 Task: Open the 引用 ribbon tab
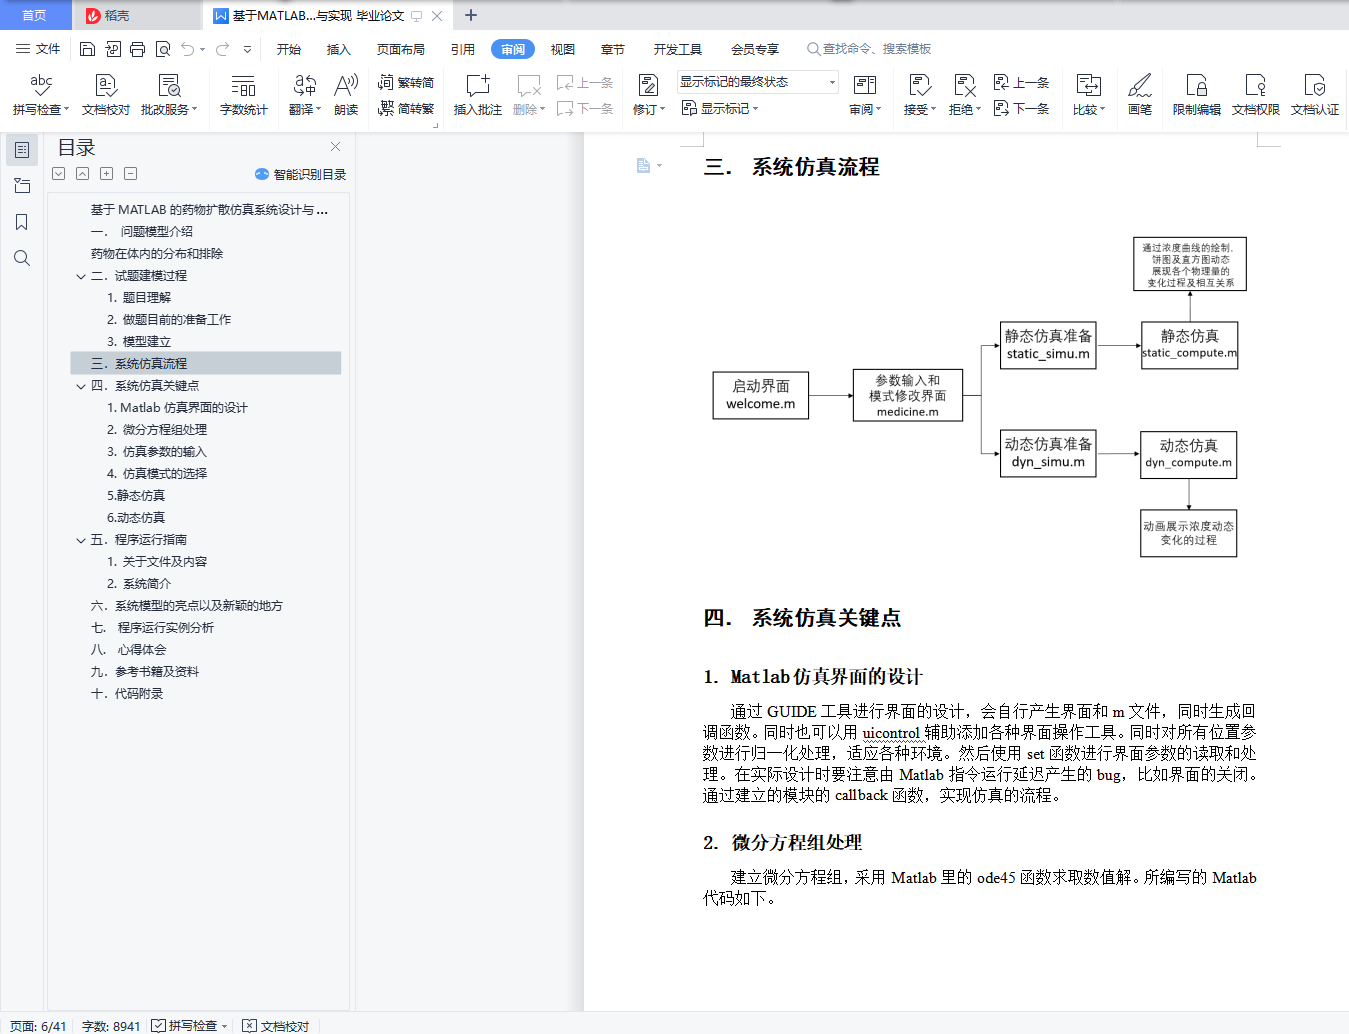point(463,49)
